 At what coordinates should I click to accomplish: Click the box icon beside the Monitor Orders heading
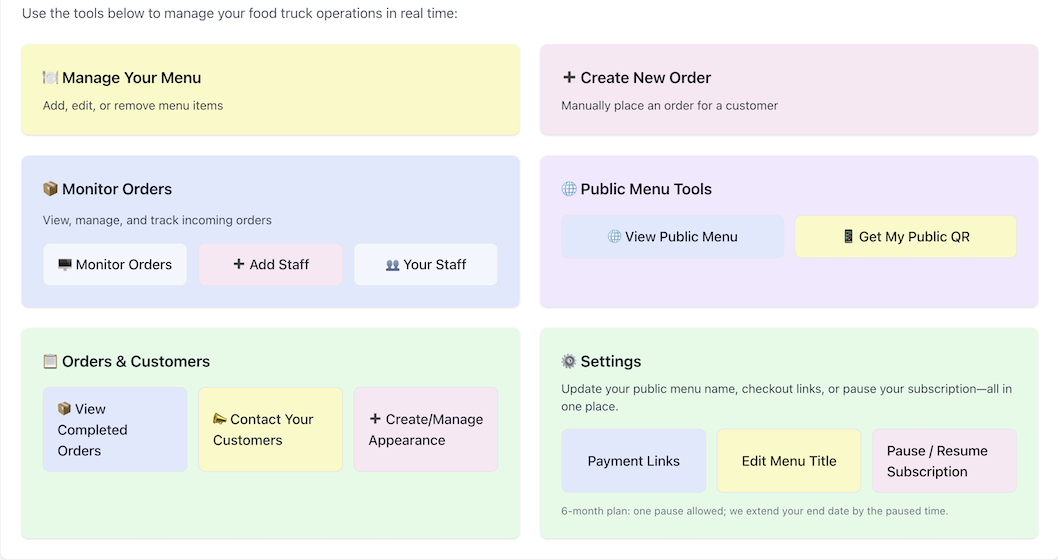pyautogui.click(x=50, y=189)
